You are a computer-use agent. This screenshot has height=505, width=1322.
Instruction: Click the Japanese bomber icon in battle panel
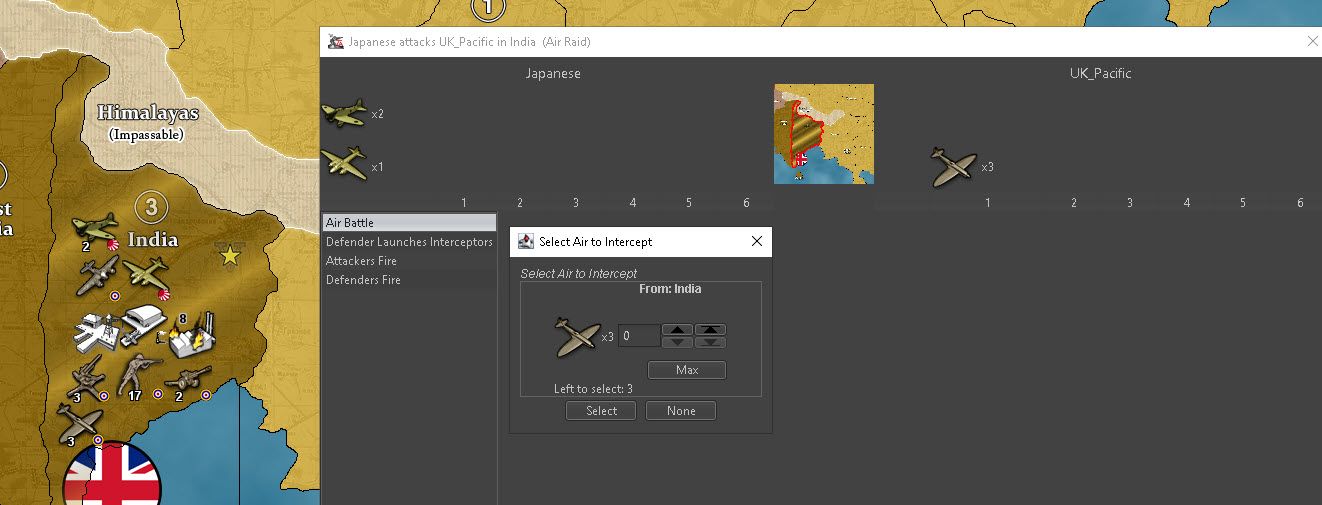[x=344, y=163]
